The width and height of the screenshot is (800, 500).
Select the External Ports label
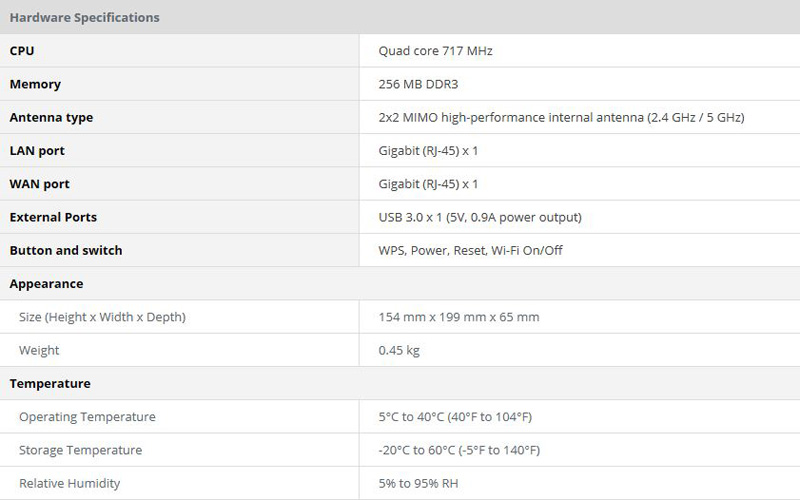coord(53,217)
